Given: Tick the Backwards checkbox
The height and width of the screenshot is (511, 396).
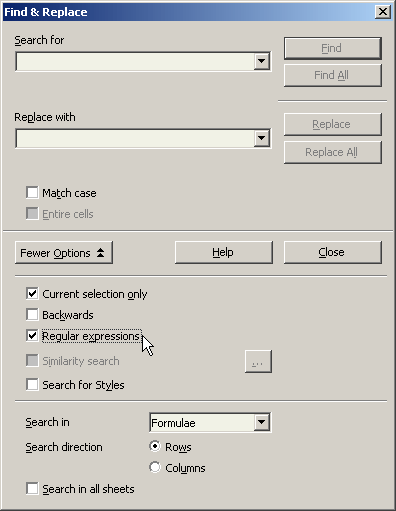Looking at the screenshot, I should [x=32, y=314].
